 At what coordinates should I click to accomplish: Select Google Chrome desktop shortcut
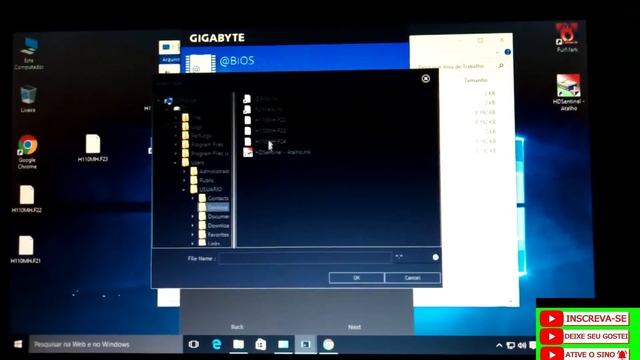pos(27,152)
